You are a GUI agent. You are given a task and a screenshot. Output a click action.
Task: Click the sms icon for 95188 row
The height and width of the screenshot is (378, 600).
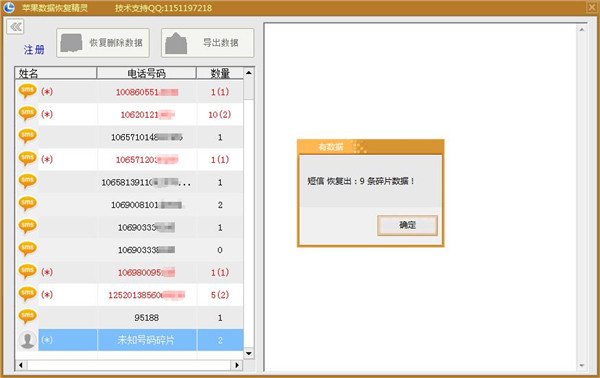click(x=28, y=317)
